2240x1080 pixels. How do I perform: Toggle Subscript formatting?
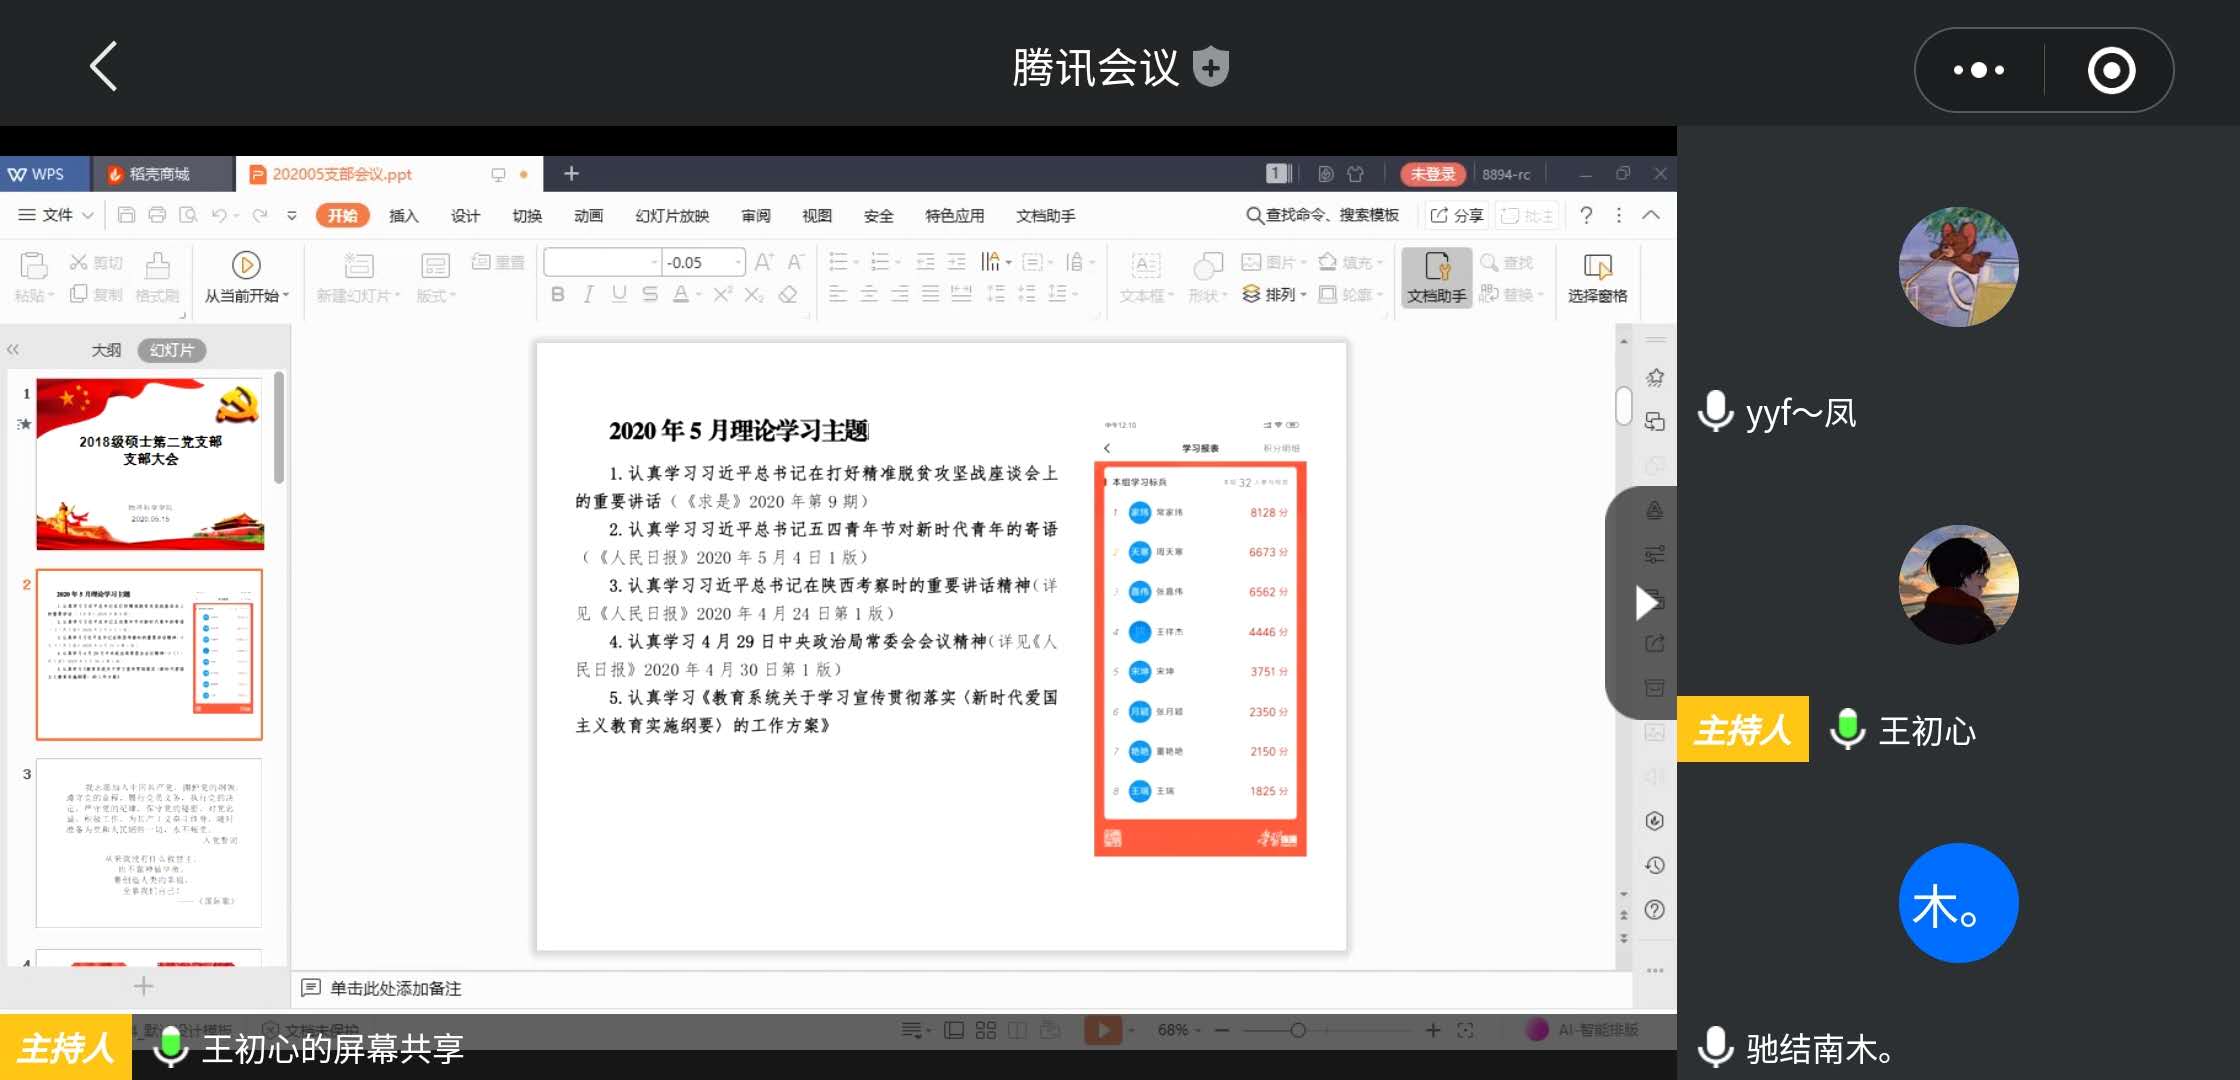[754, 294]
